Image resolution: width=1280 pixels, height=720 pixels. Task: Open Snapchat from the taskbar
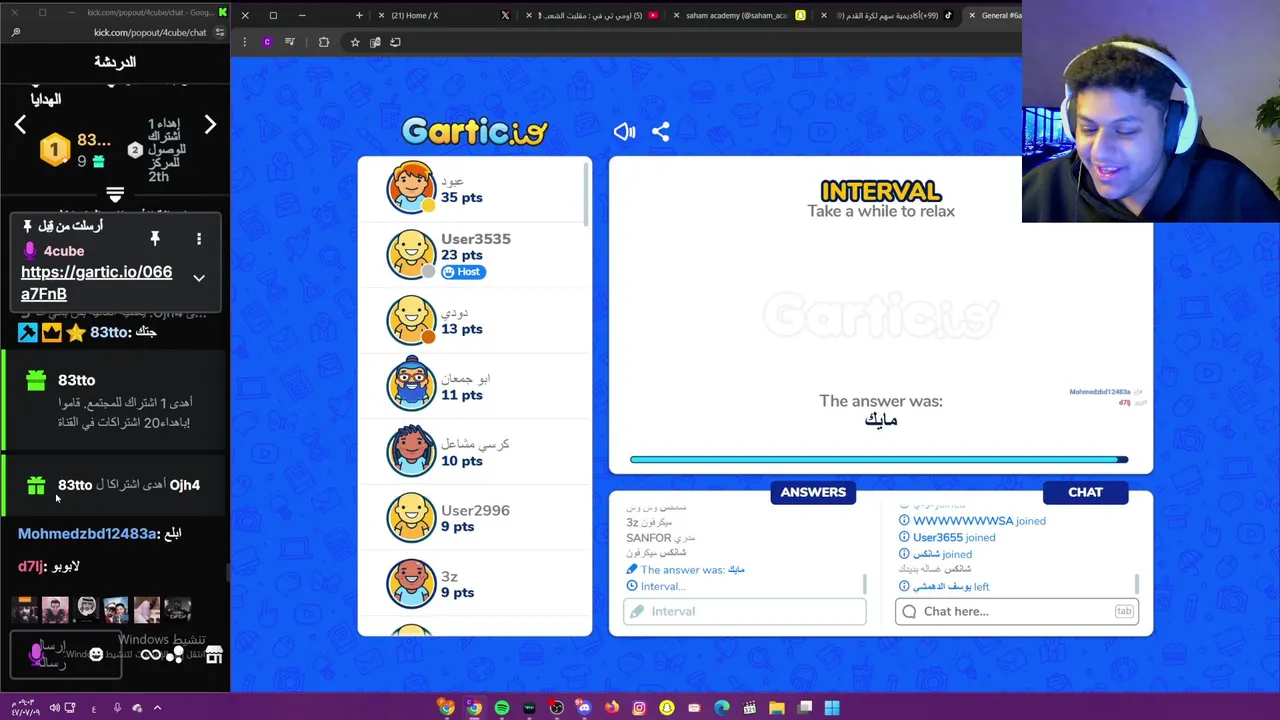coord(666,708)
